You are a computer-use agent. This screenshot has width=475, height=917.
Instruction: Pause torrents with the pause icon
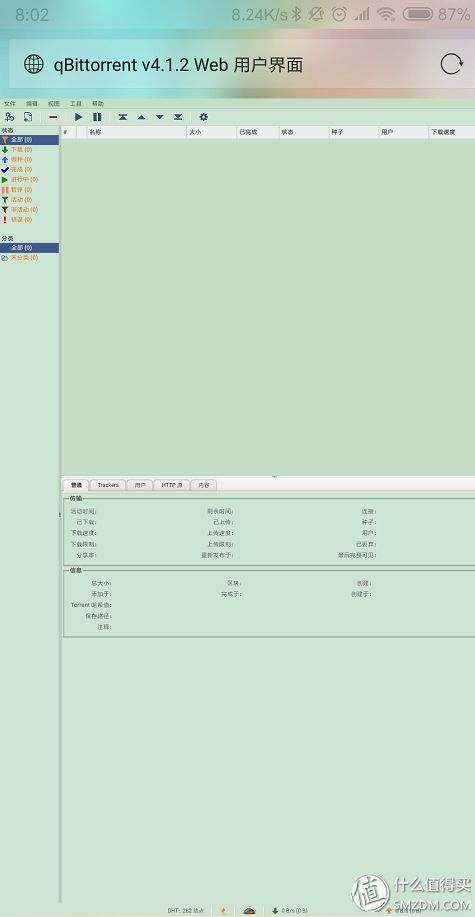(x=97, y=117)
